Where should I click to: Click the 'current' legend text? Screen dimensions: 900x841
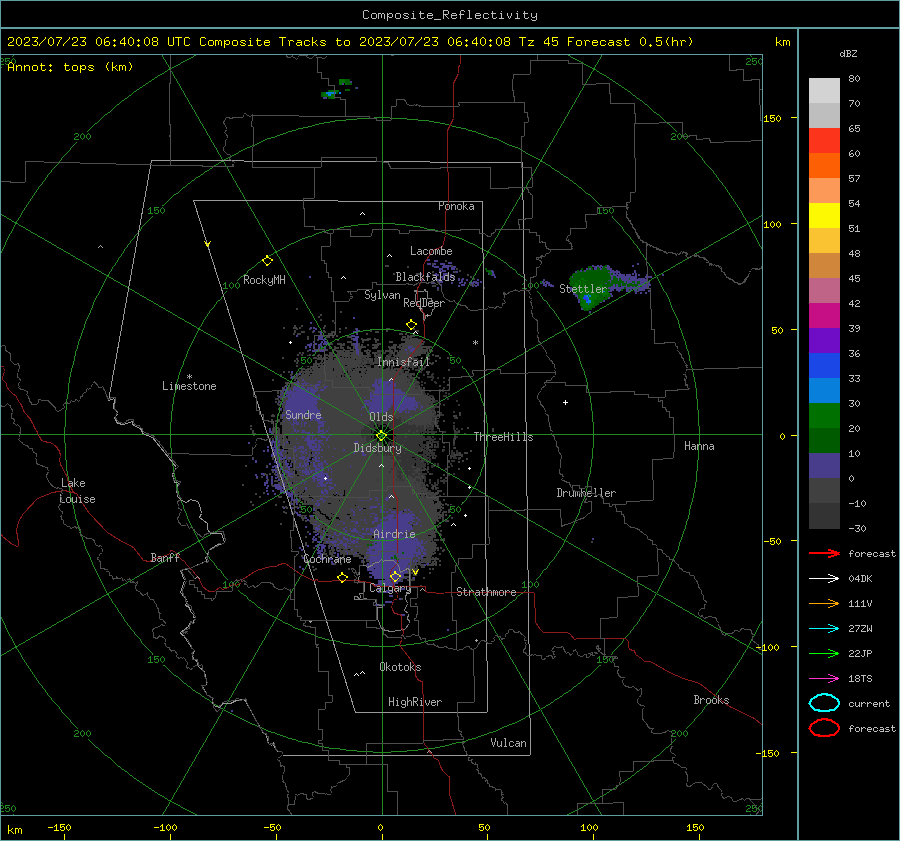[x=869, y=704]
